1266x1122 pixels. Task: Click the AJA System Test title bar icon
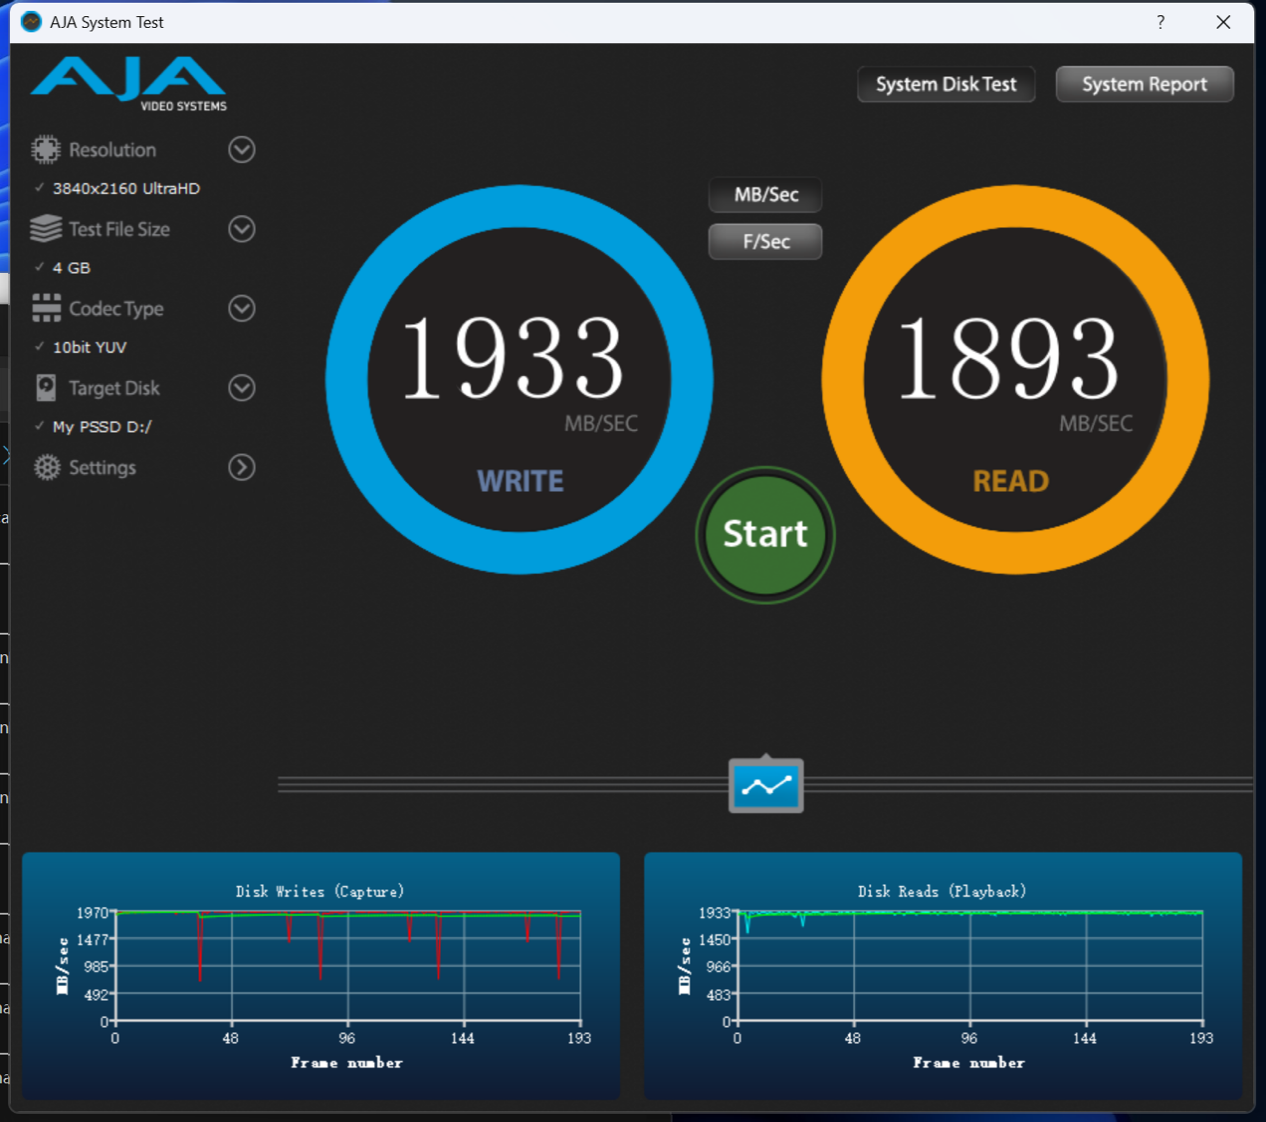coord(31,22)
